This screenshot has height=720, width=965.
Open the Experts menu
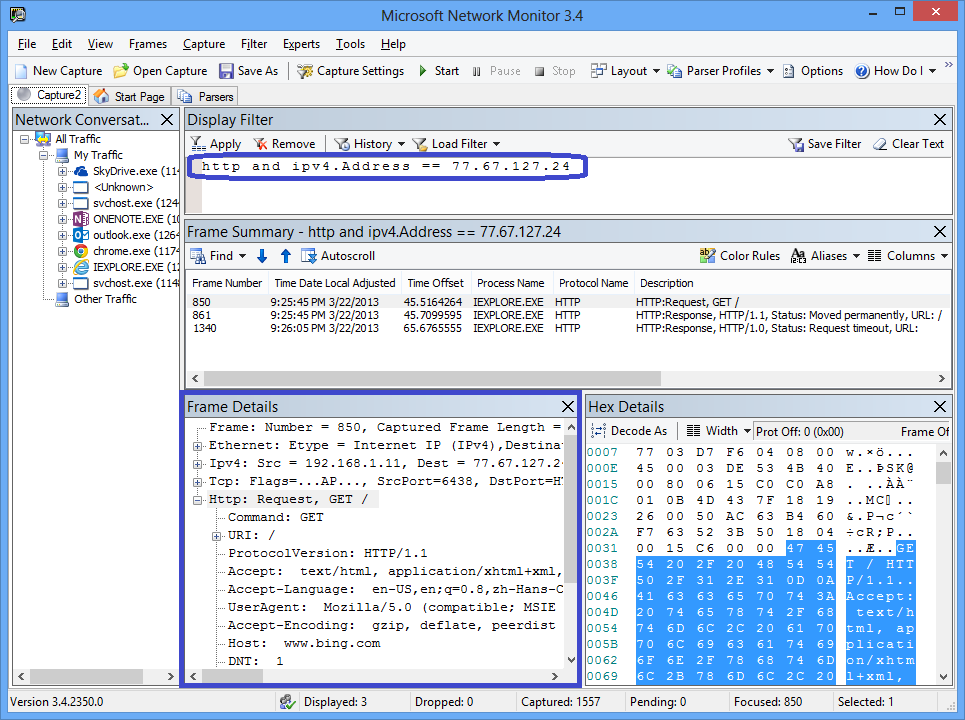click(301, 44)
